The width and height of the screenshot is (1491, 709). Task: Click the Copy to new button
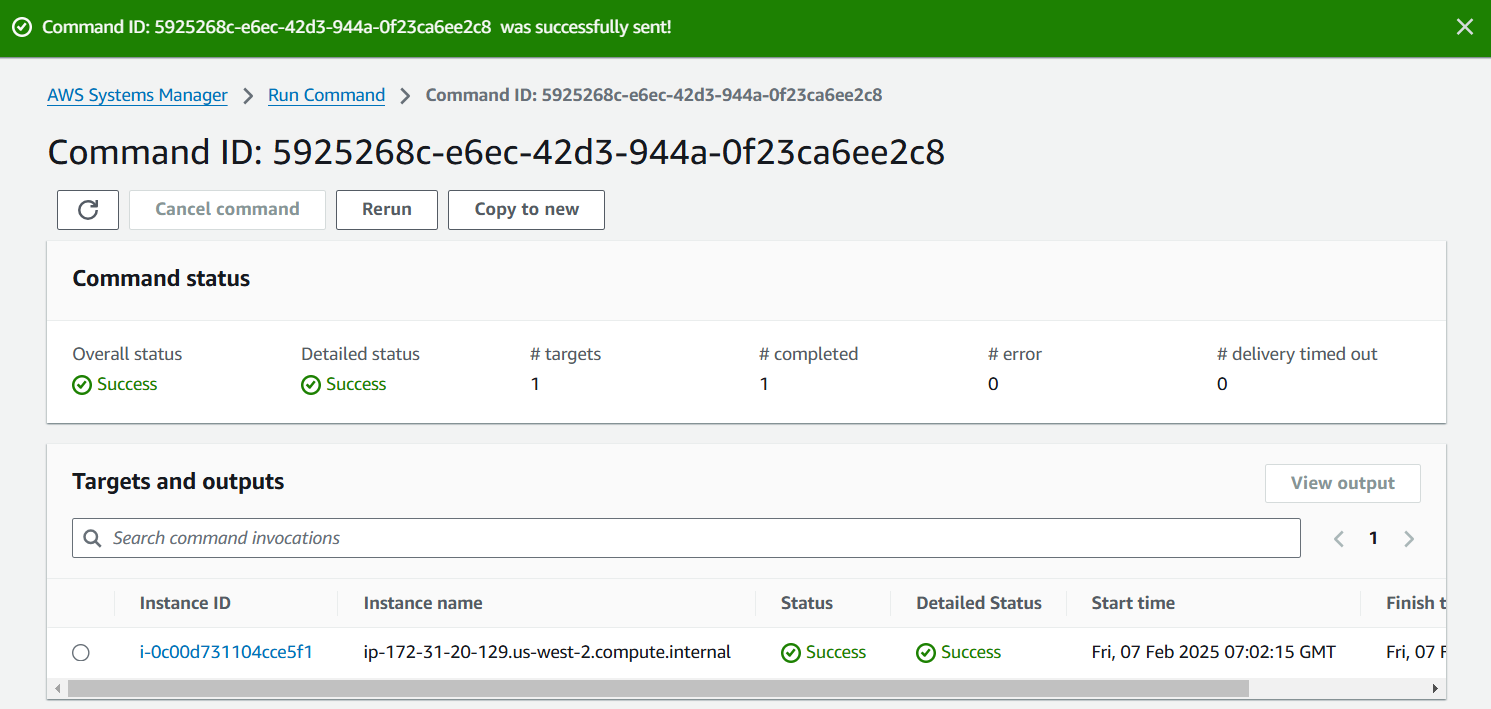tap(526, 210)
